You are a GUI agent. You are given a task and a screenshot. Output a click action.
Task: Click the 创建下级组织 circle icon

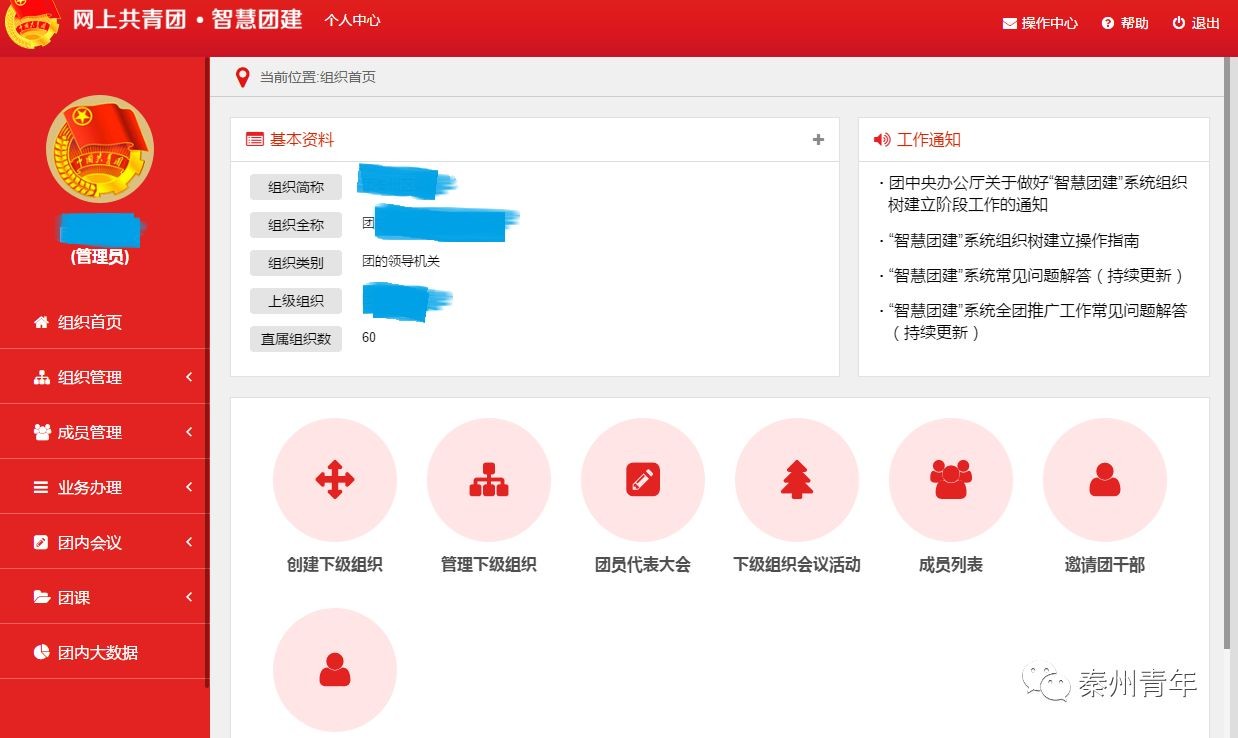(334, 480)
